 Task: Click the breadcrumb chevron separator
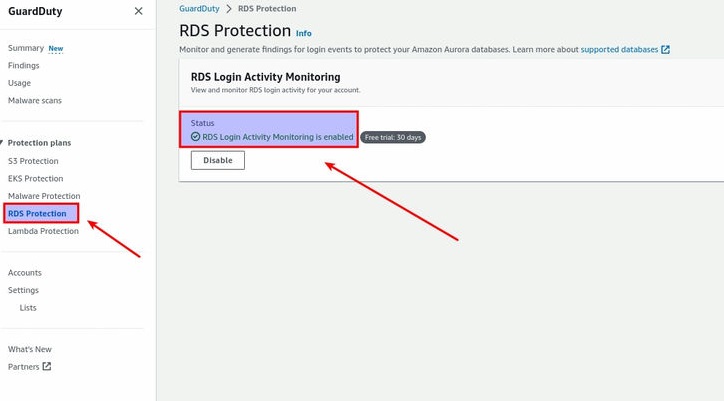point(228,9)
